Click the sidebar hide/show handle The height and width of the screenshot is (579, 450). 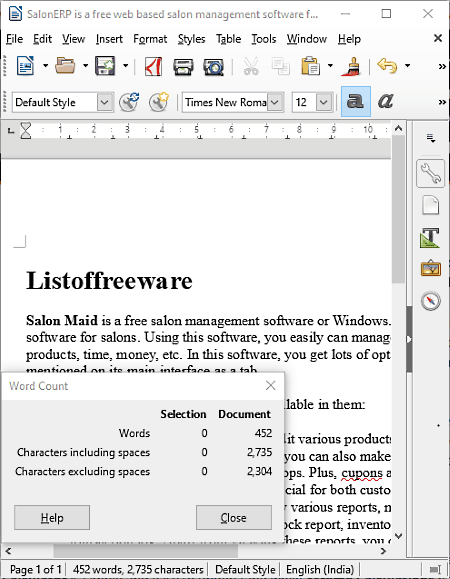(x=409, y=339)
